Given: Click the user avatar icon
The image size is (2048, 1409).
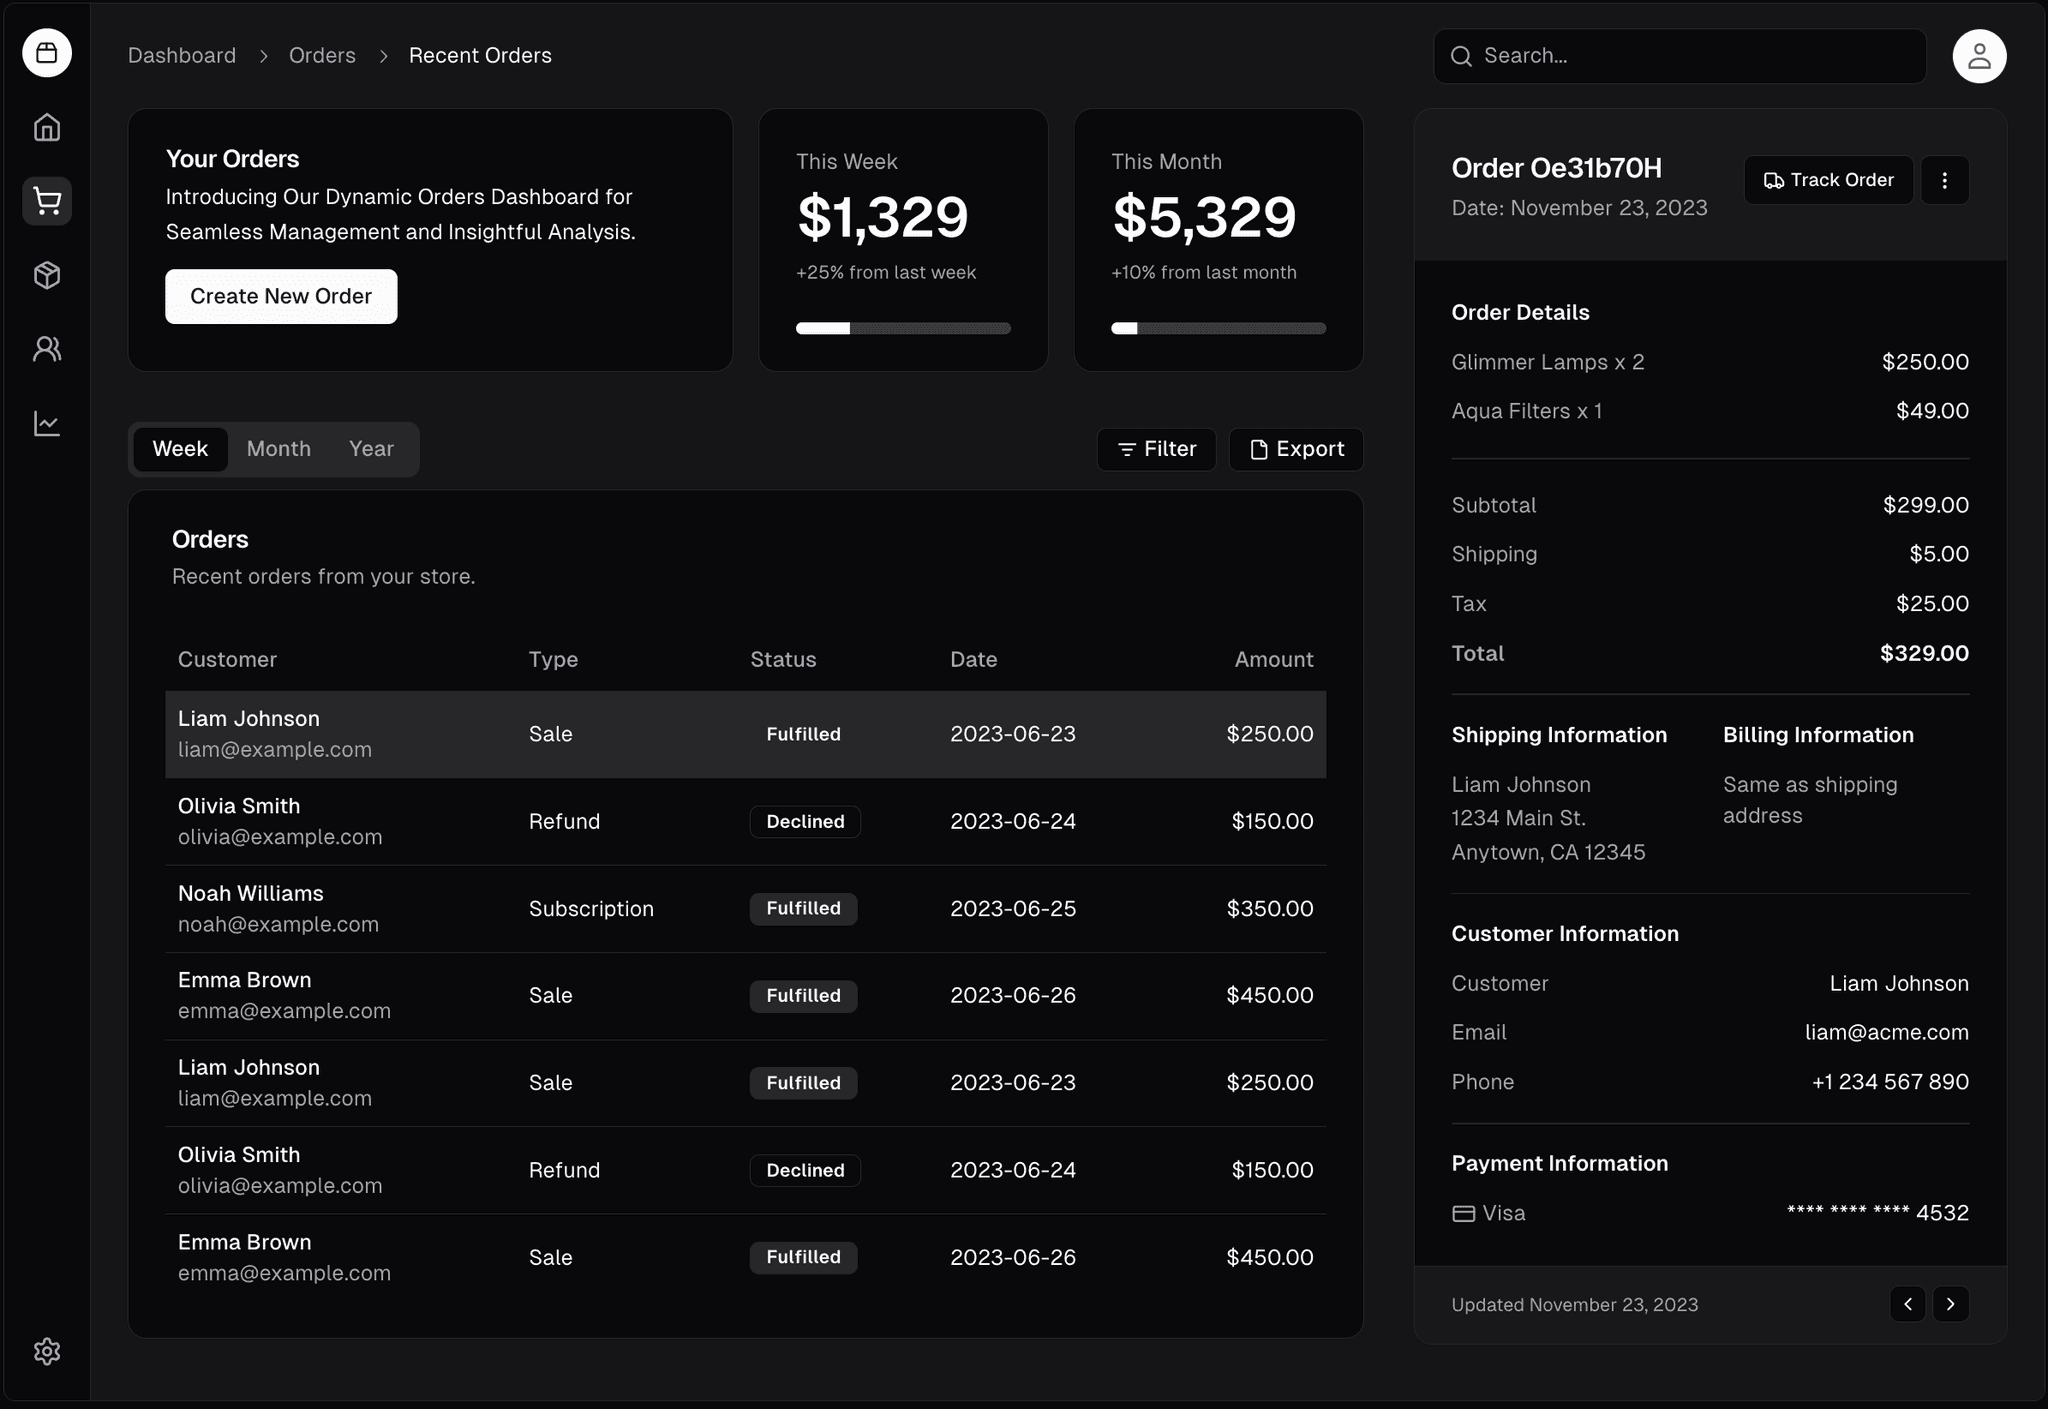Looking at the screenshot, I should tap(1978, 56).
